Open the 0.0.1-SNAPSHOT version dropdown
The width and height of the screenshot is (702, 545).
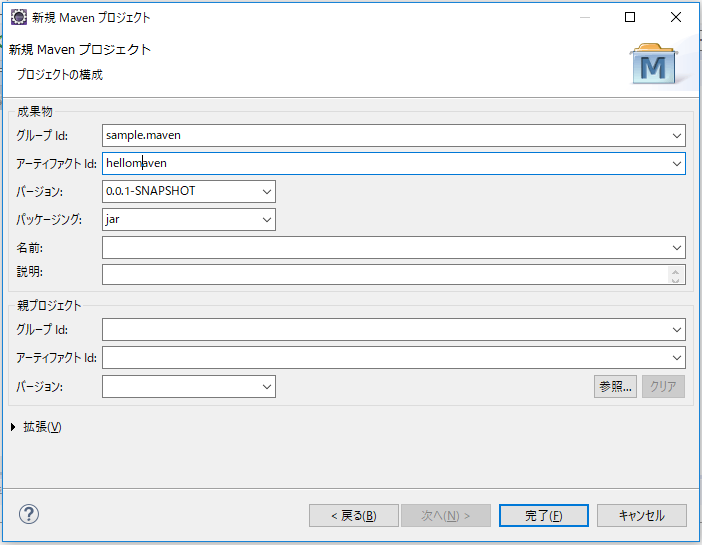(267, 192)
